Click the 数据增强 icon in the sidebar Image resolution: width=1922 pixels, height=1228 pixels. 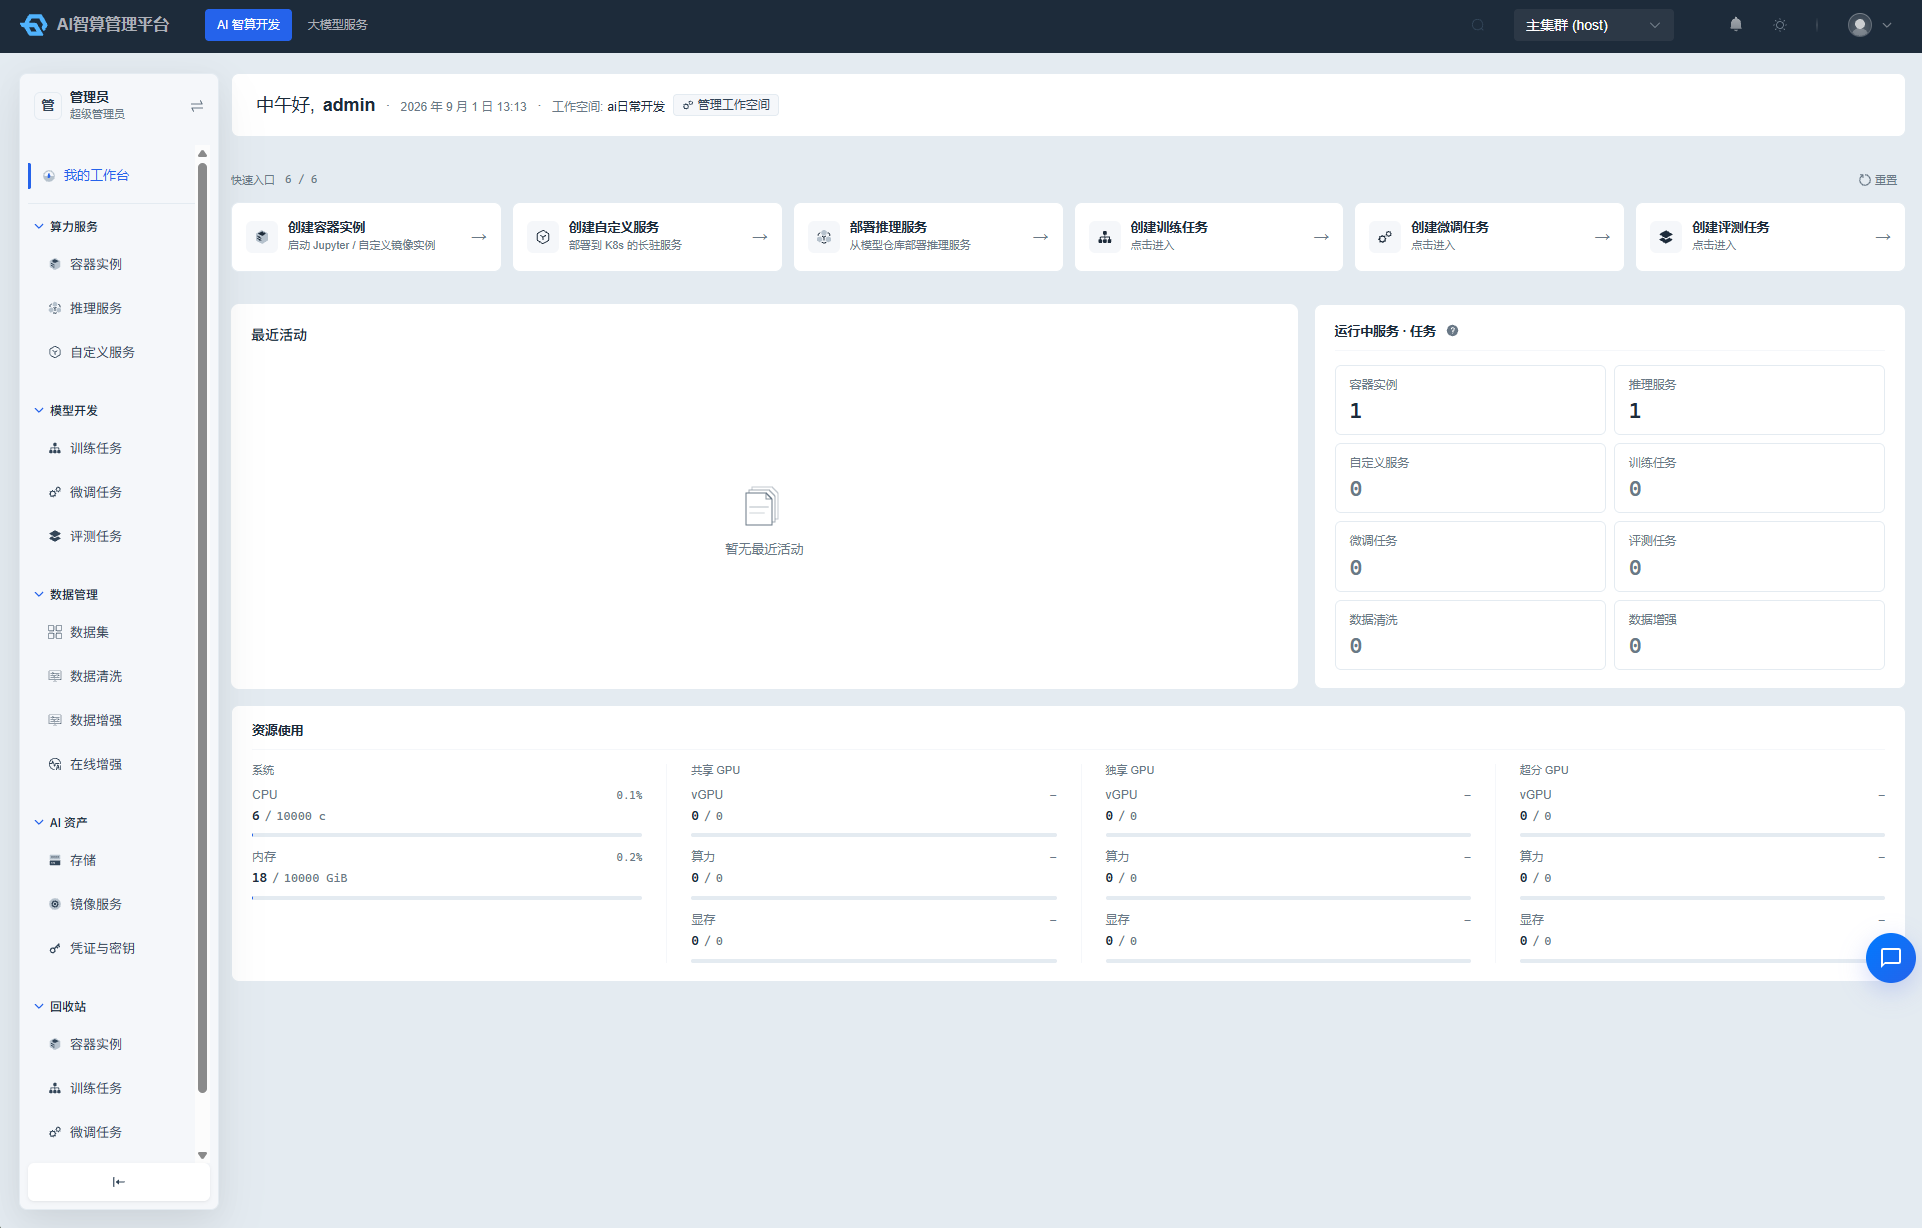click(55, 720)
